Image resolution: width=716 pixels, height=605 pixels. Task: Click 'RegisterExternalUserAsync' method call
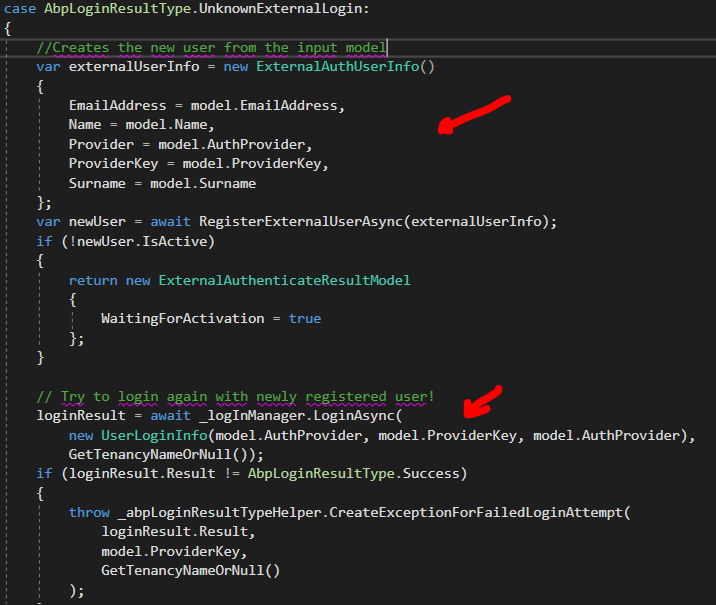[x=301, y=221]
